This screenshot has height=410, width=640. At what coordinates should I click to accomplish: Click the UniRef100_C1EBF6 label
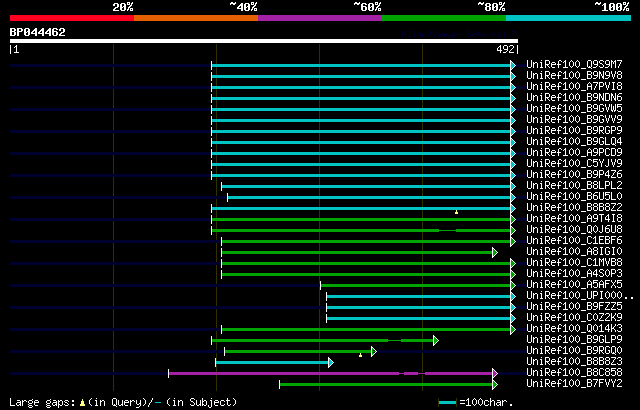click(574, 241)
